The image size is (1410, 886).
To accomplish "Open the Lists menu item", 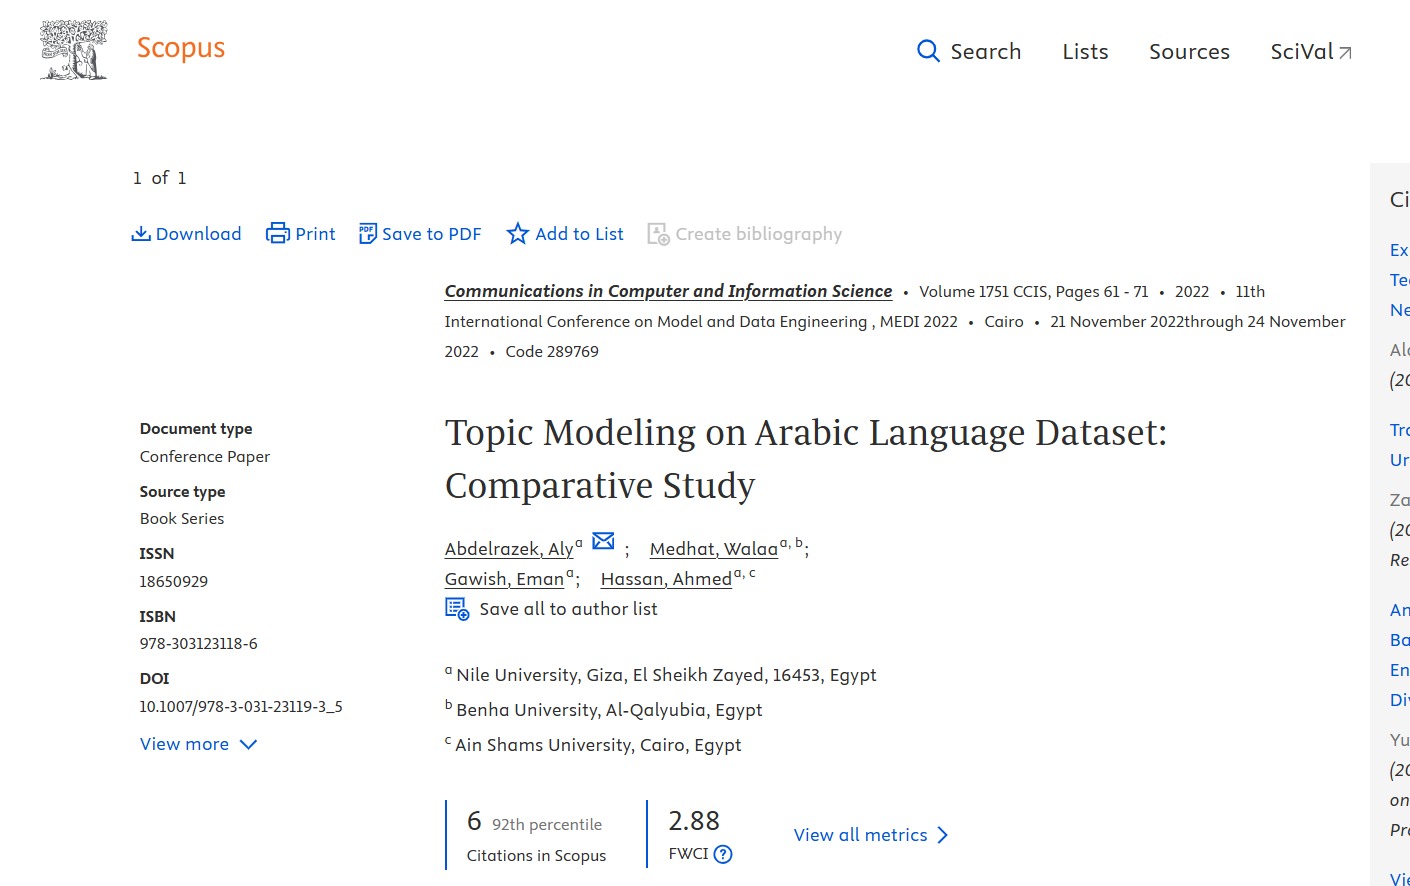I will 1085,52.
